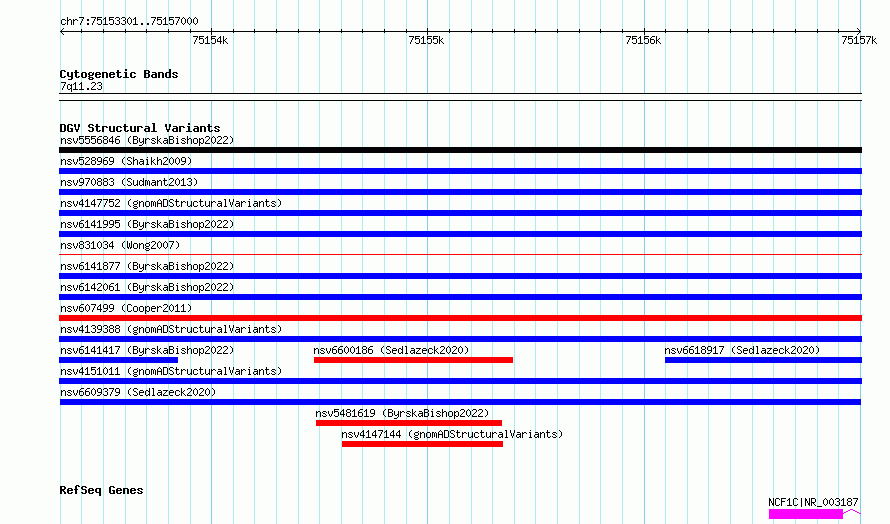
Task: Click the 75155k ruler position
Action: click(426, 40)
